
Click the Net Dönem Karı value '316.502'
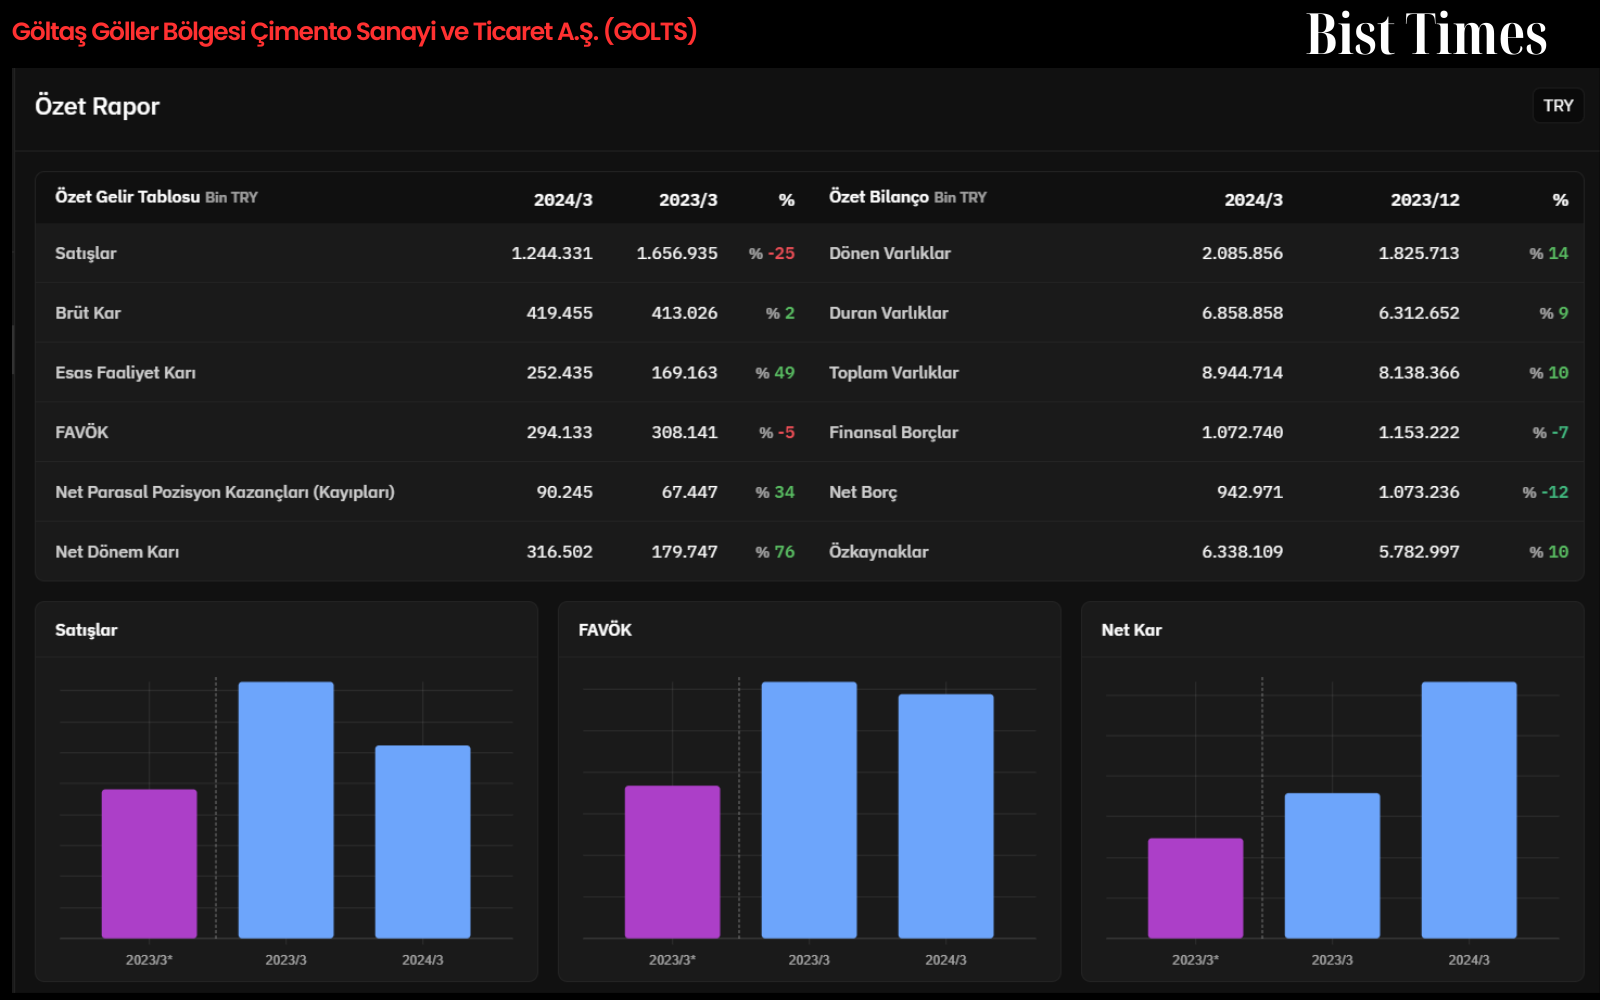[560, 552]
